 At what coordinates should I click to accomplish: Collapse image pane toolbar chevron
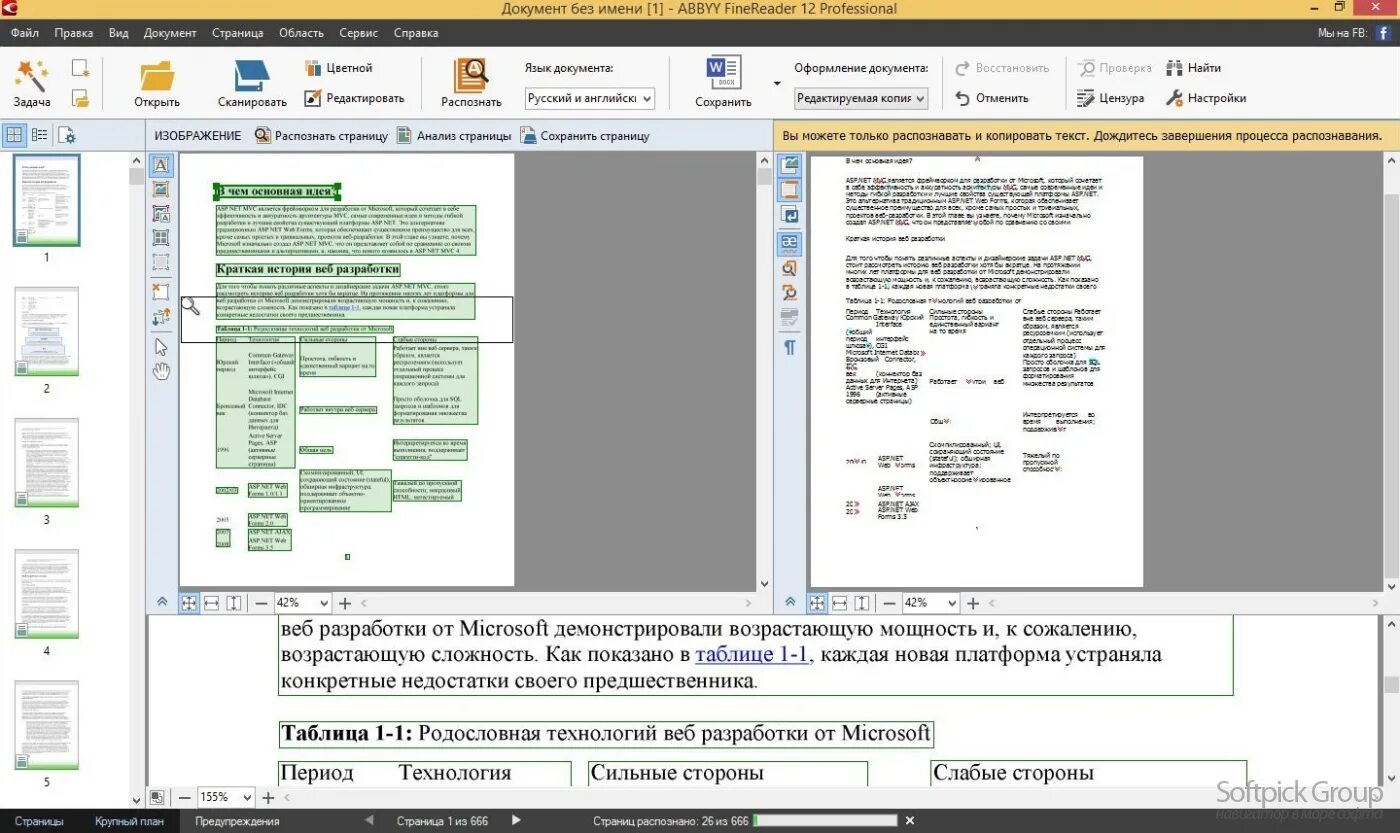(x=162, y=602)
